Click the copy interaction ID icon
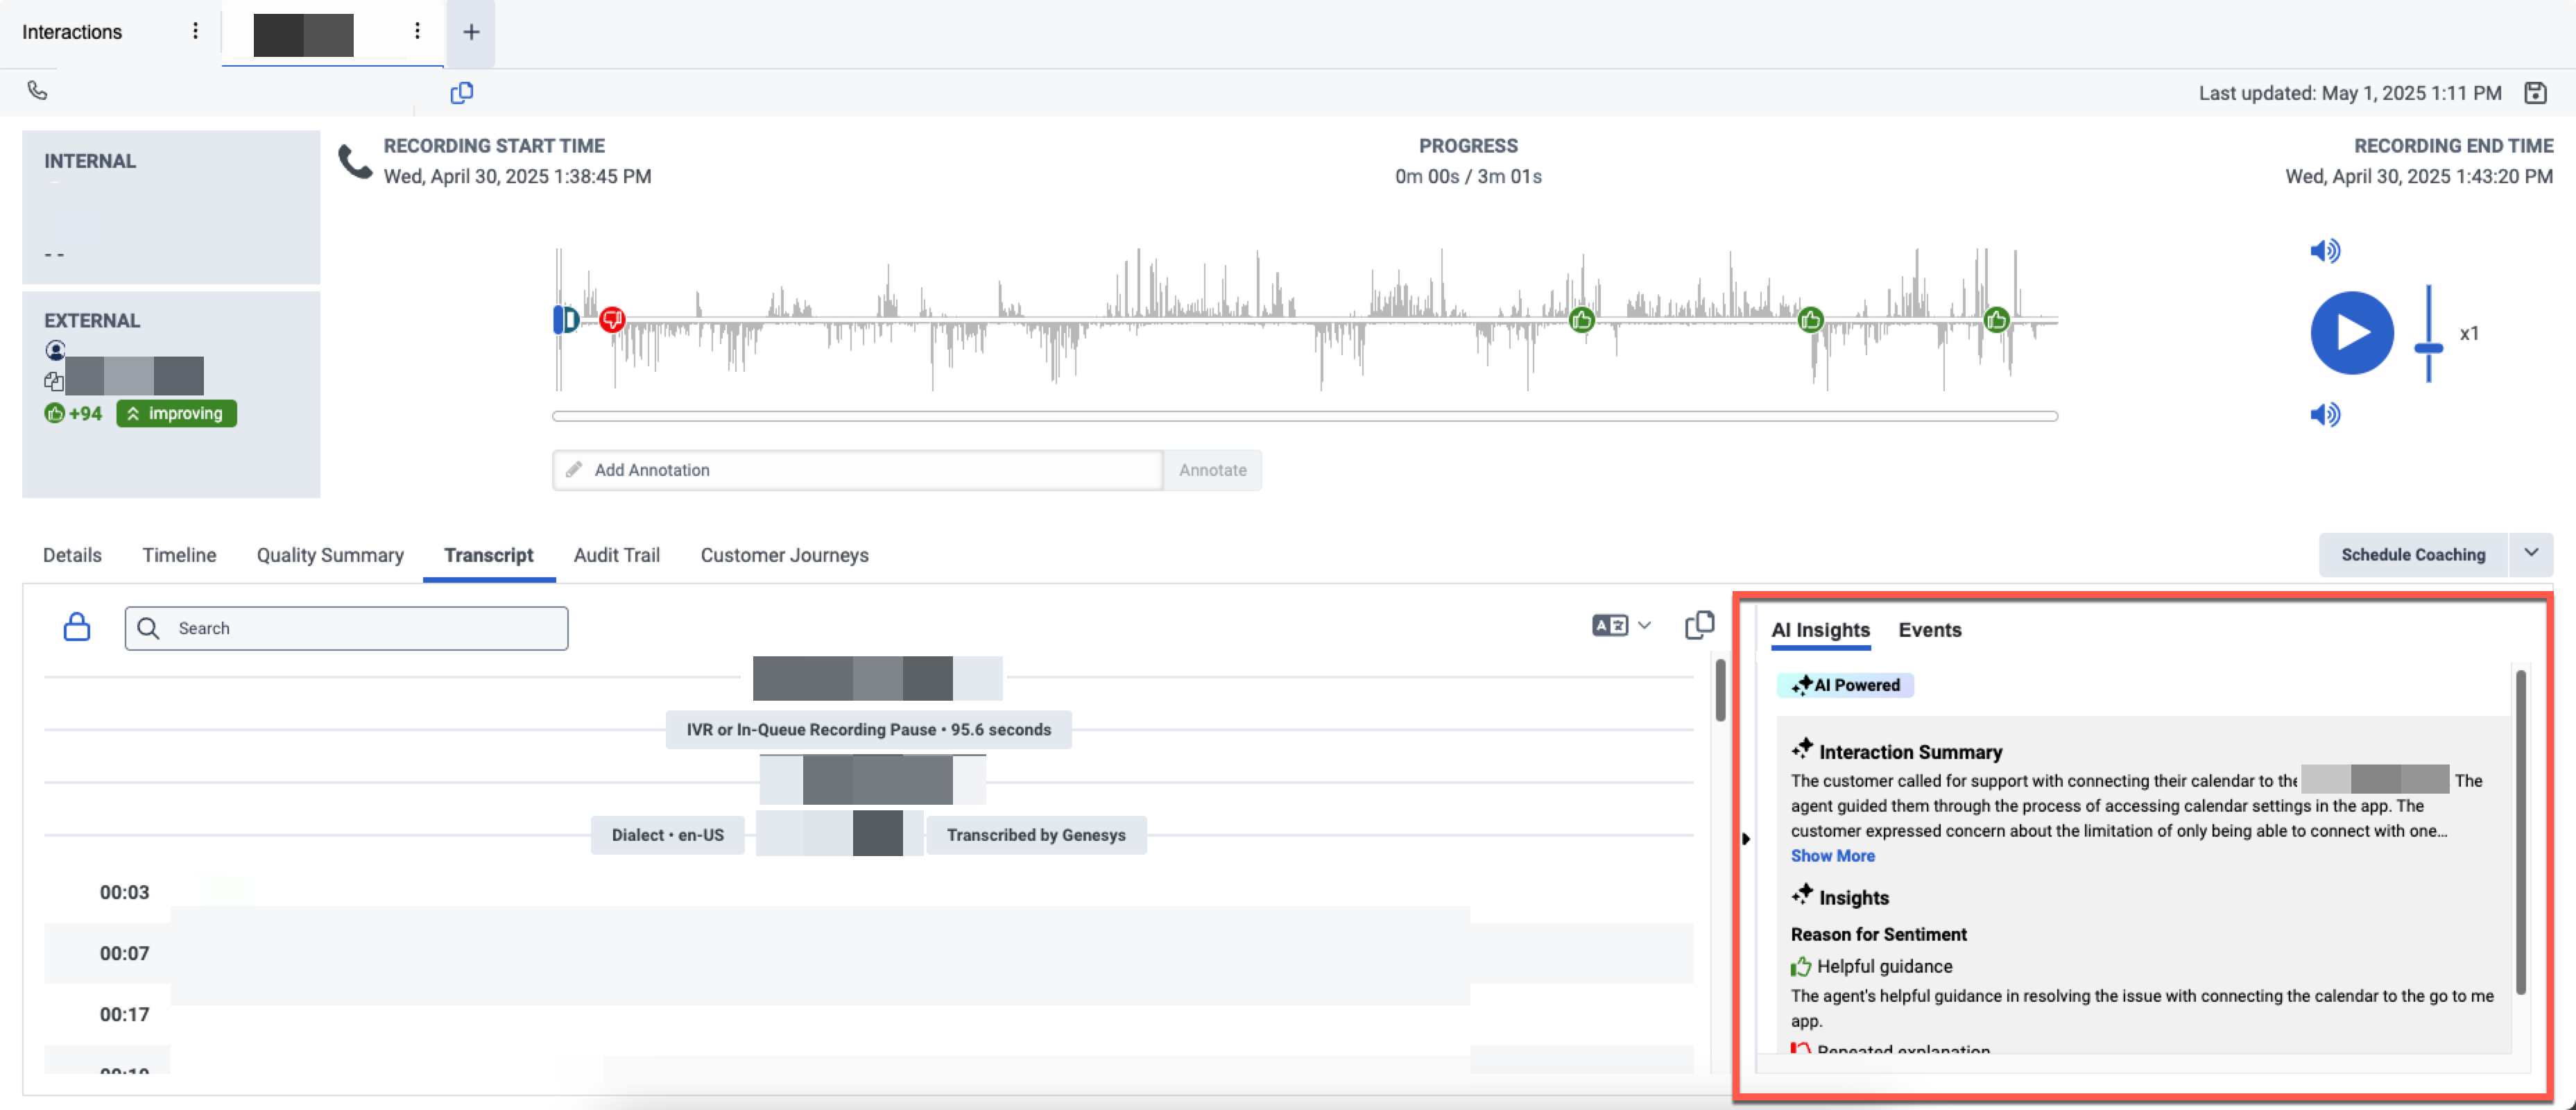 [x=461, y=93]
